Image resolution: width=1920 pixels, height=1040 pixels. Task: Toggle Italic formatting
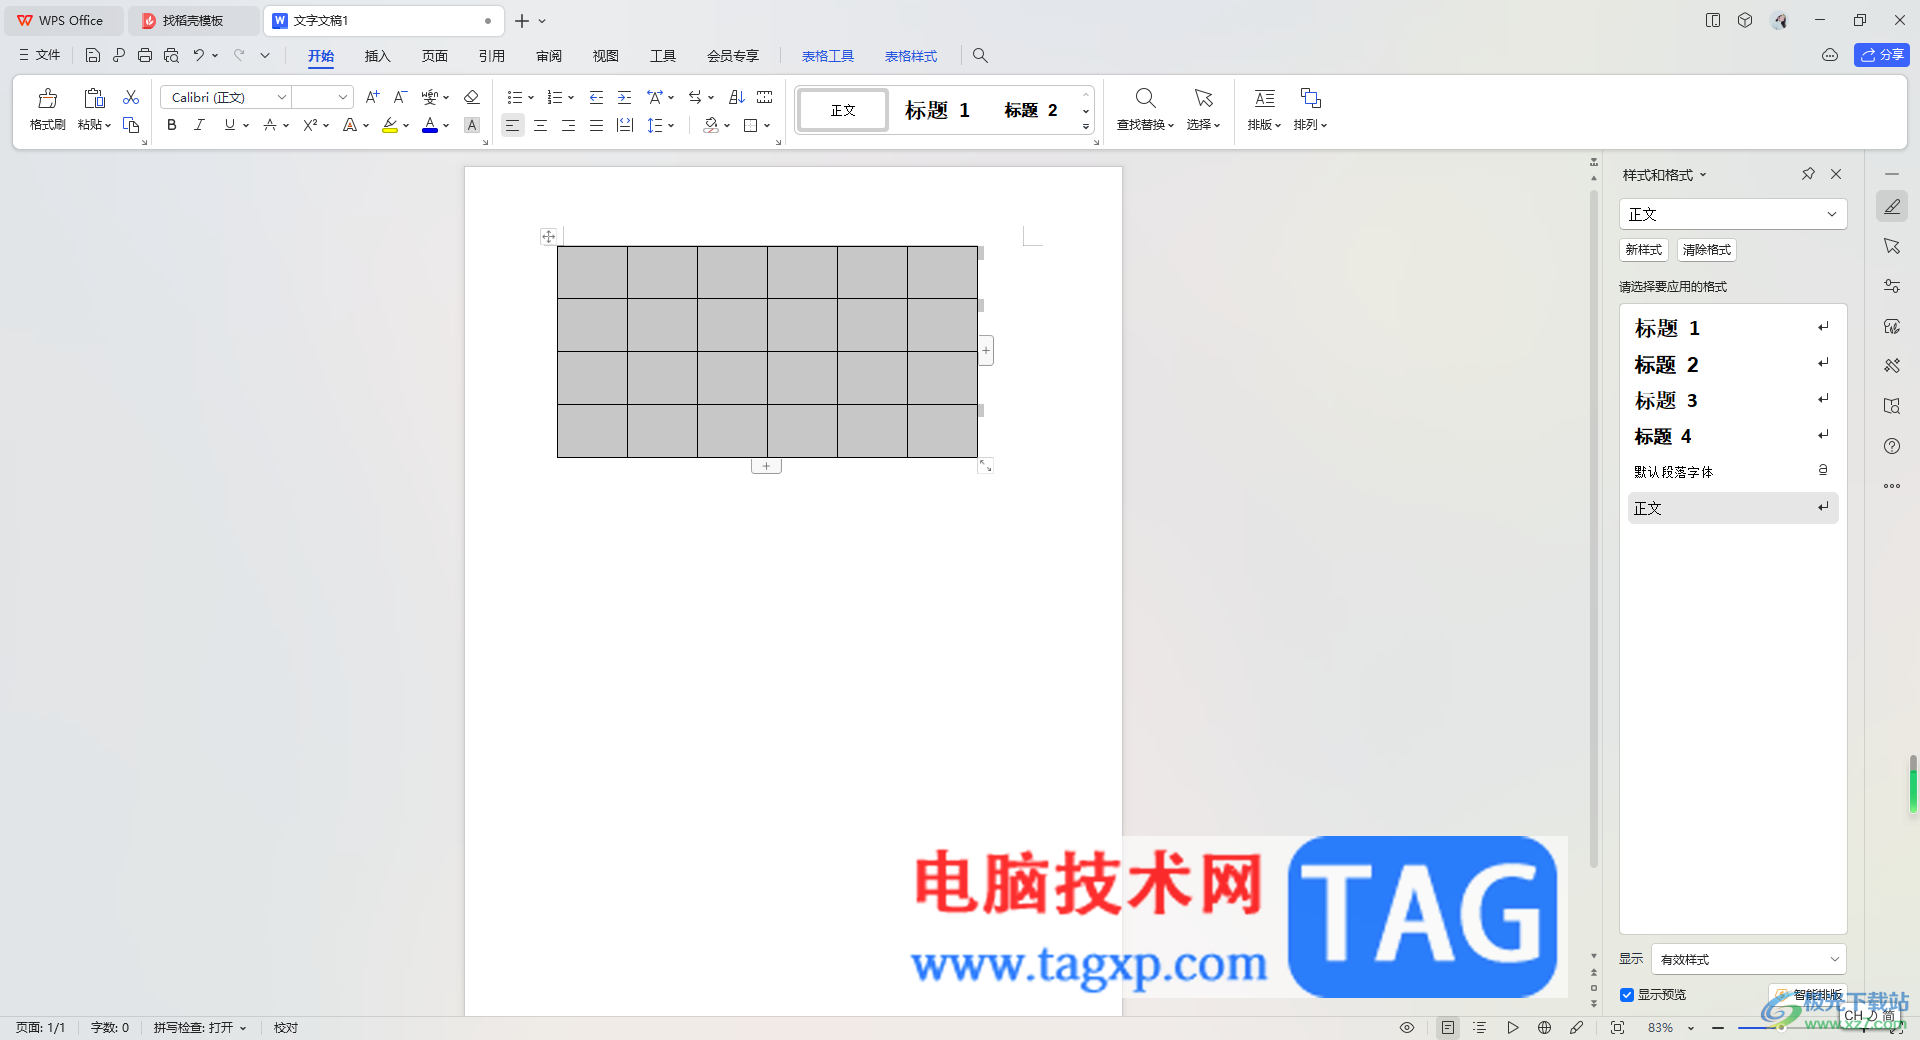[x=200, y=125]
